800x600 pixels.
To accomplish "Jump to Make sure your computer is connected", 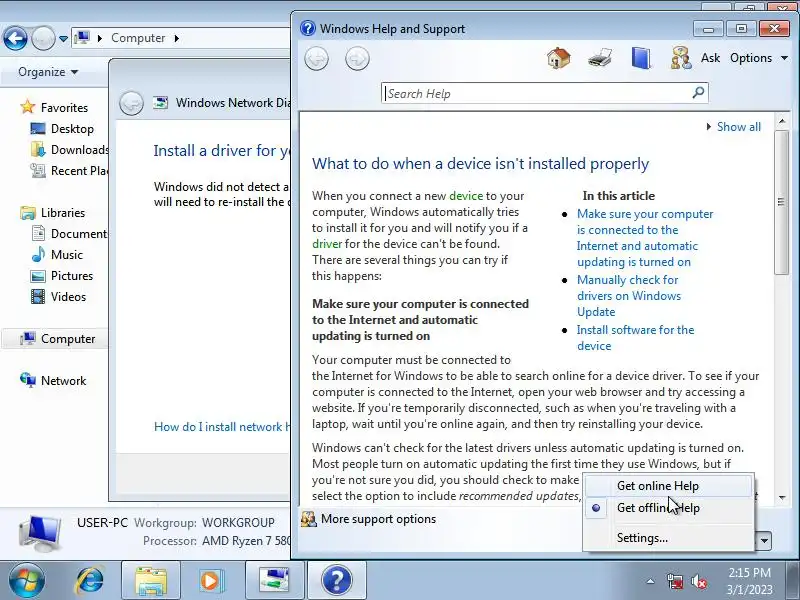I will 645,238.
